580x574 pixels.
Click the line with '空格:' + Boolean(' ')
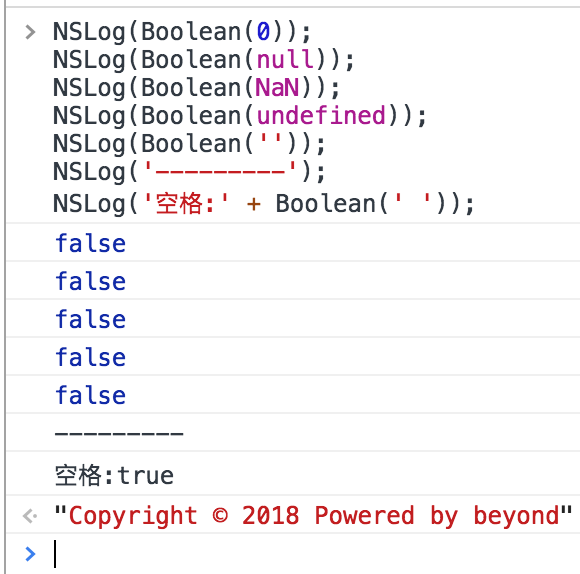[263, 204]
